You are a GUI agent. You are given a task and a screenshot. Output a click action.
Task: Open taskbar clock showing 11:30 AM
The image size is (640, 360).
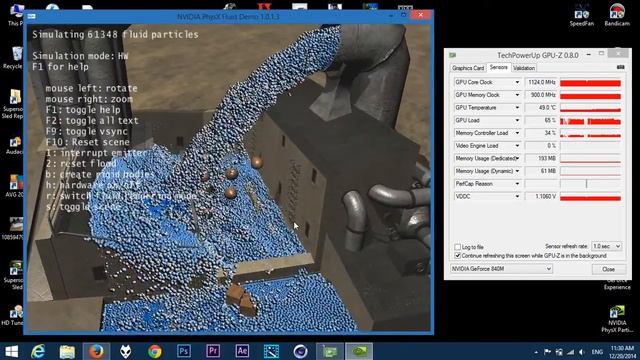(622, 352)
